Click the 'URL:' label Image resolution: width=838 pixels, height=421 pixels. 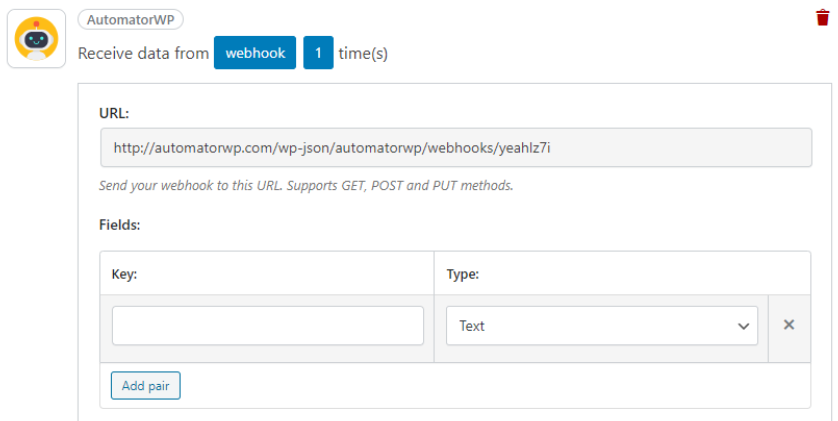tap(114, 113)
